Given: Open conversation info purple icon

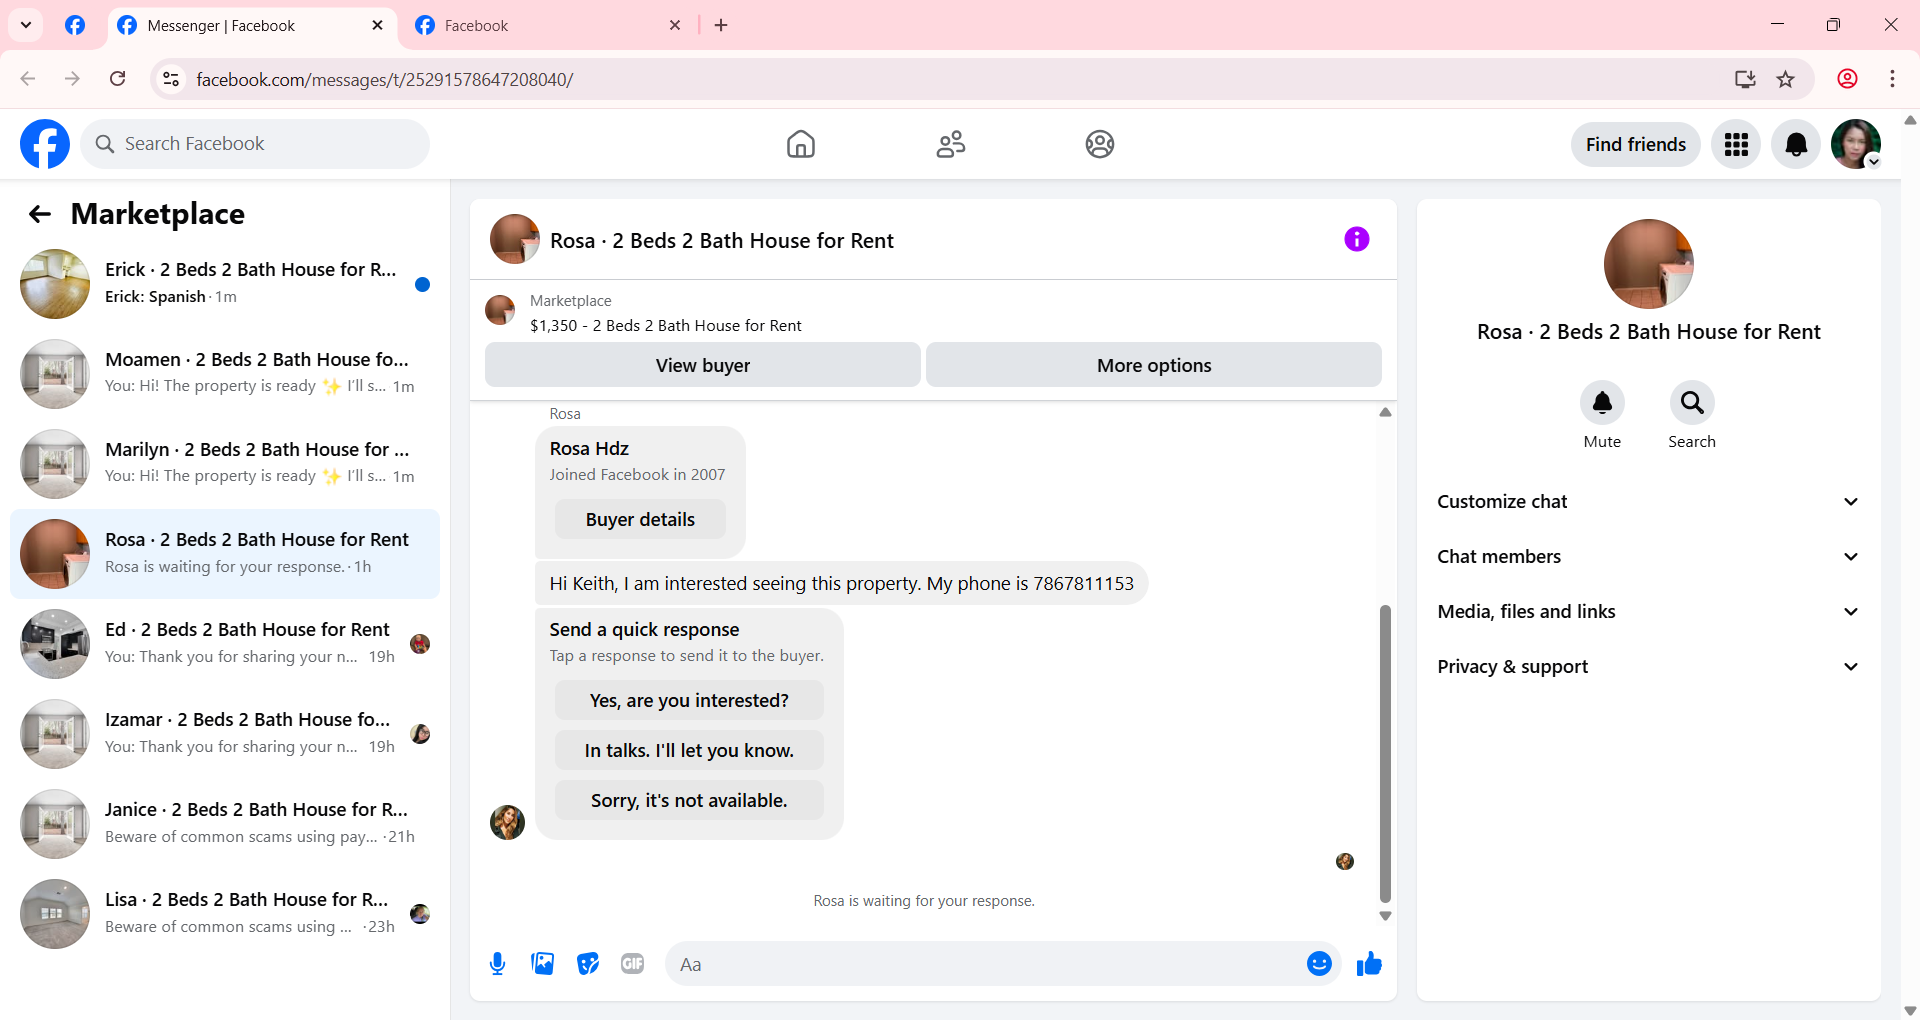Looking at the screenshot, I should click(x=1357, y=239).
